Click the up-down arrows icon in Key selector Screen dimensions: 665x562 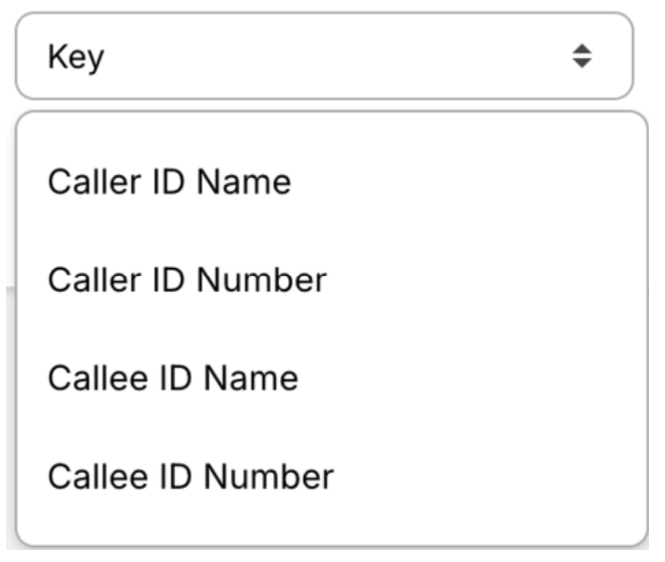coord(582,57)
